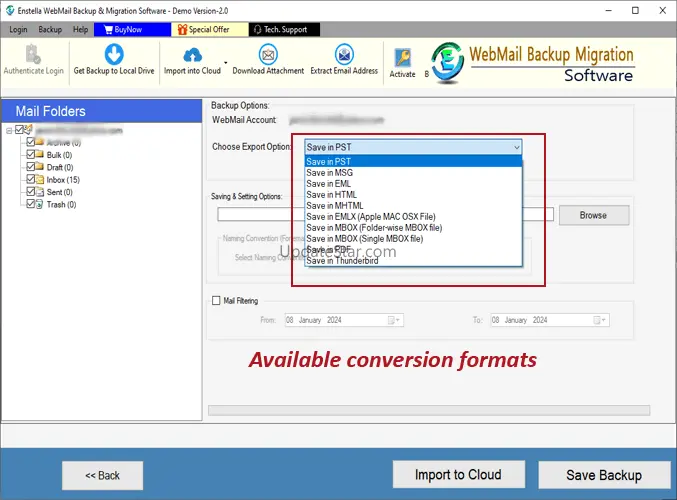
Task: Click the Authenticate Login toolbar icon
Action: [x=33, y=55]
